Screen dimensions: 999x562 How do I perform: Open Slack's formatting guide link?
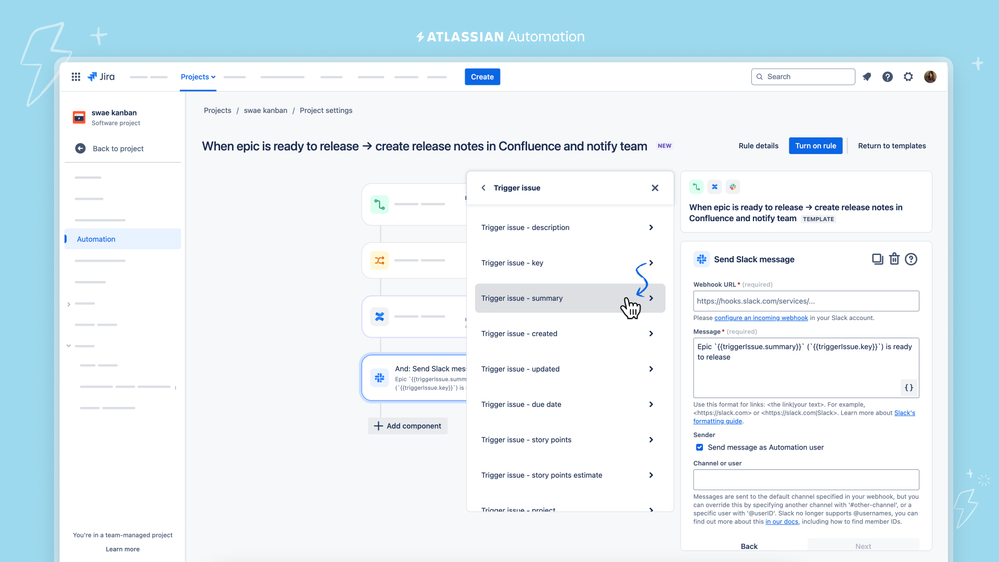(x=805, y=417)
